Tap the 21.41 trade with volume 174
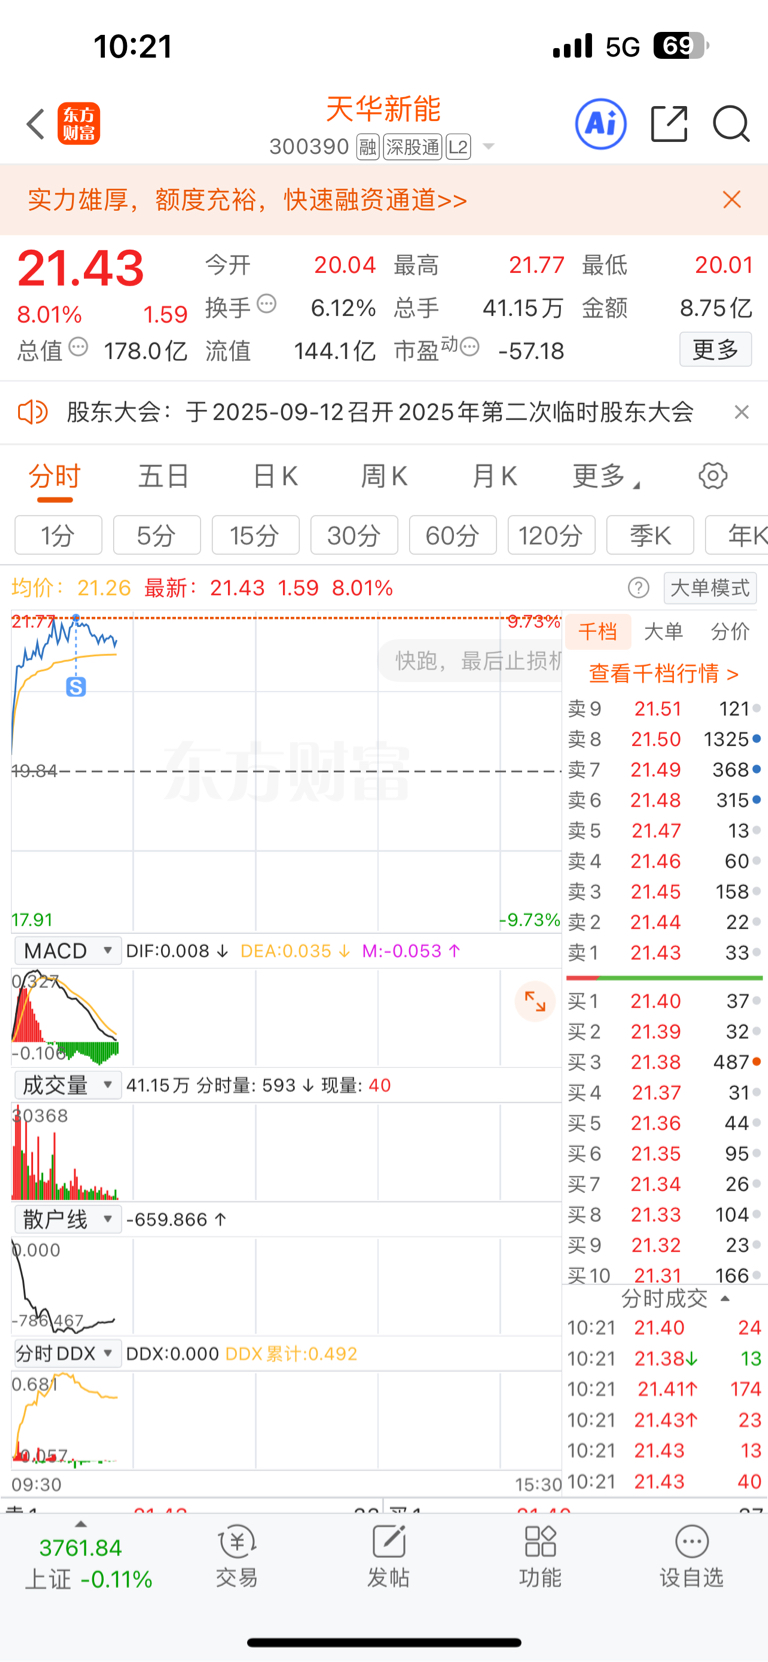 [x=664, y=1389]
